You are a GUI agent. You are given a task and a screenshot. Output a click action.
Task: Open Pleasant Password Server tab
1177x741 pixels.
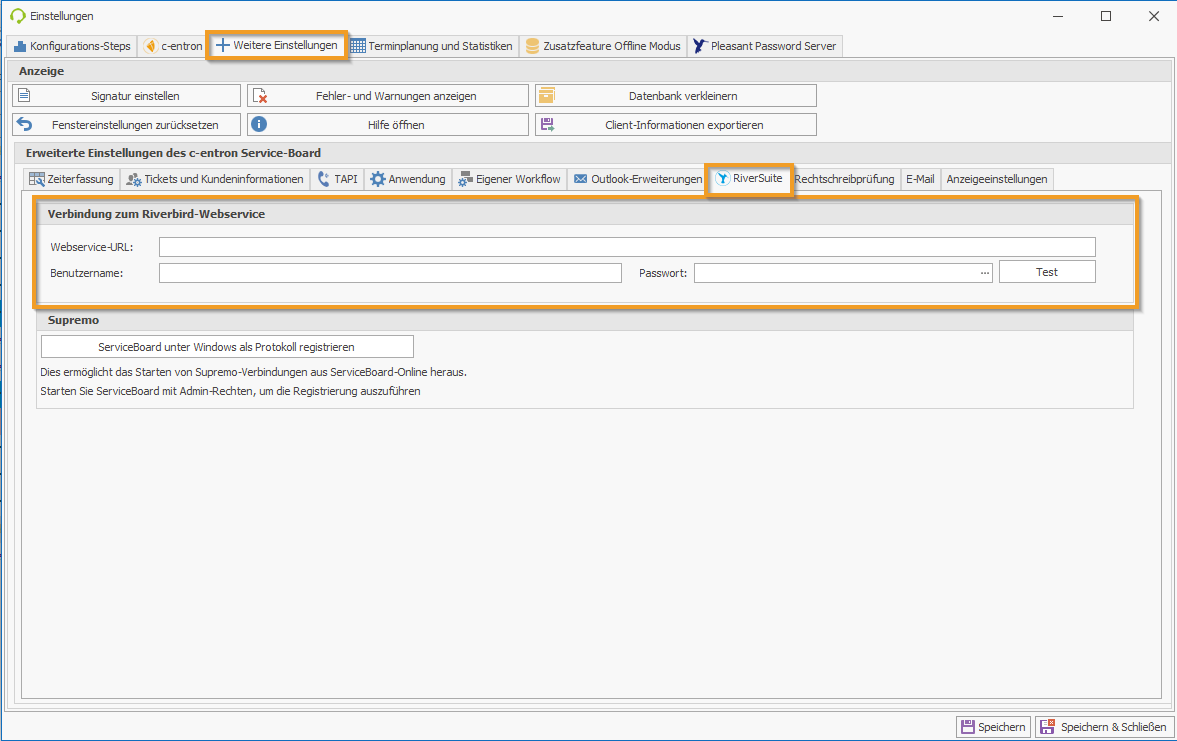click(765, 46)
